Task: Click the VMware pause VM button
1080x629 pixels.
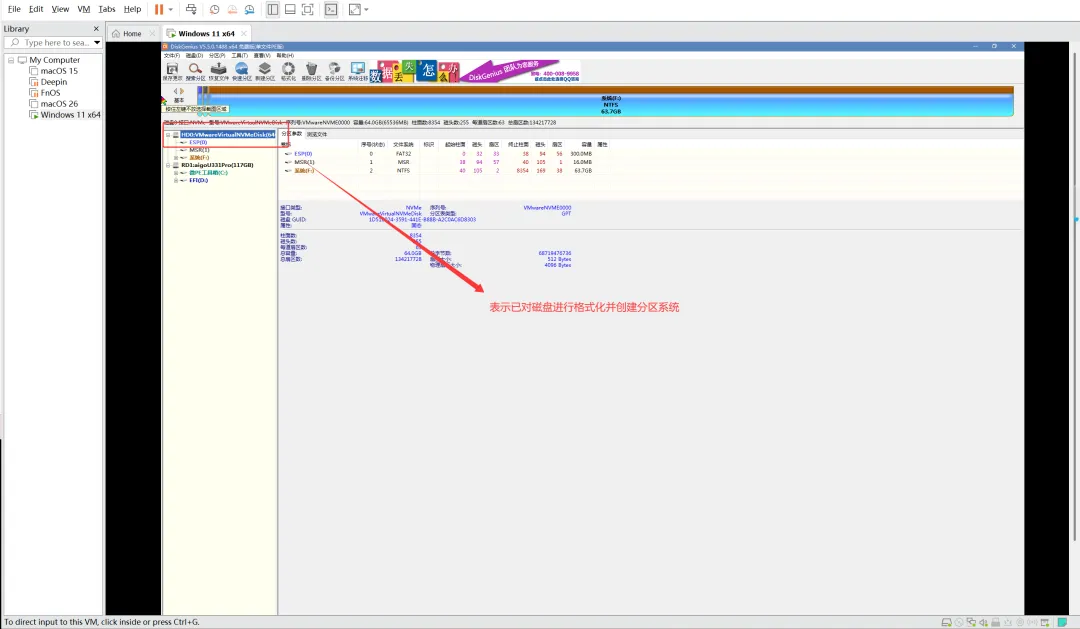Action: [159, 10]
